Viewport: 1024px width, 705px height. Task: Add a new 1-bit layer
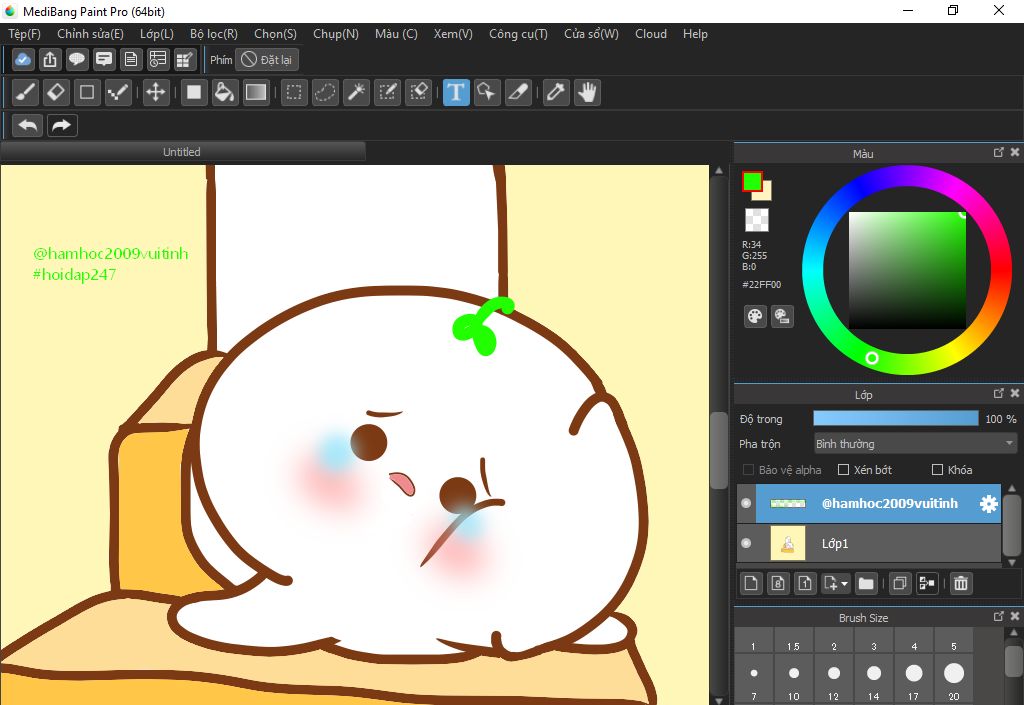click(805, 583)
